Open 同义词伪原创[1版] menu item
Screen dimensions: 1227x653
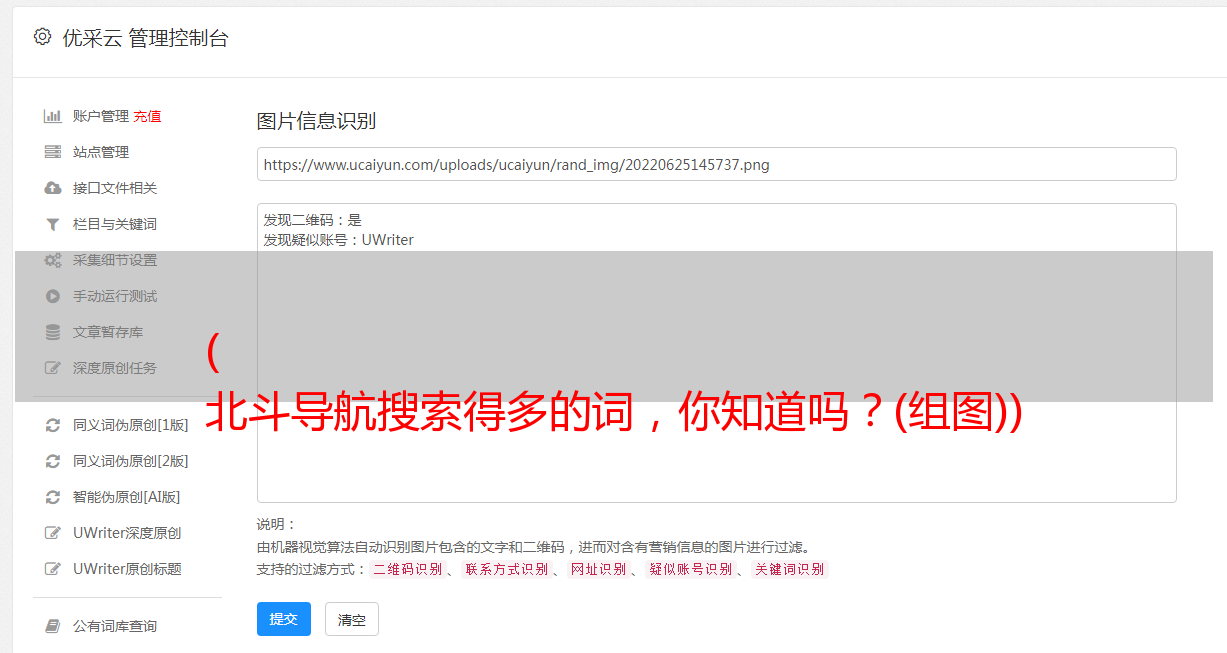pos(131,425)
